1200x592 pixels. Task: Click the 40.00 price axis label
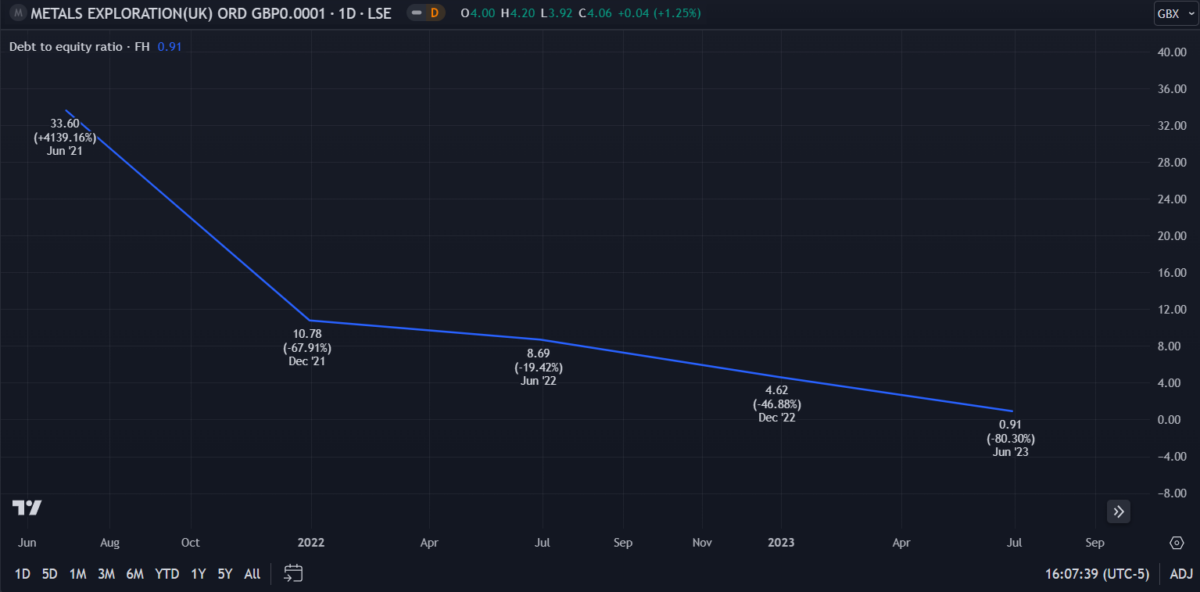tap(1171, 52)
